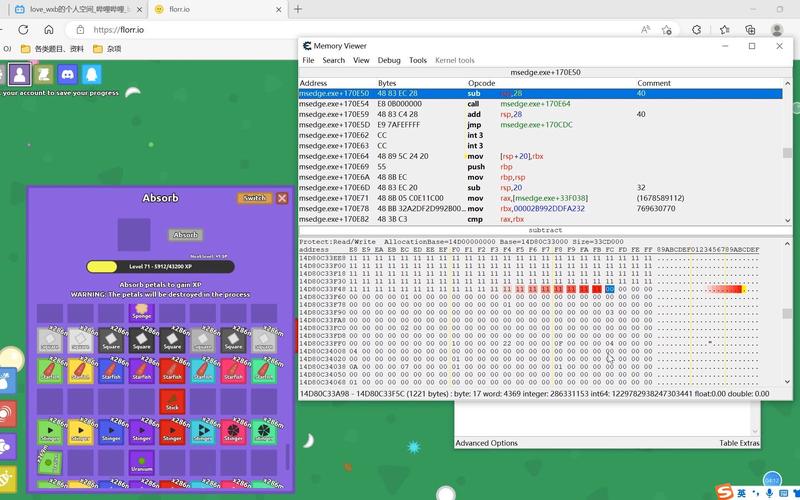Image resolution: width=800 pixels, height=500 pixels.
Task: Click the Table Extras label
Action: coord(739,443)
